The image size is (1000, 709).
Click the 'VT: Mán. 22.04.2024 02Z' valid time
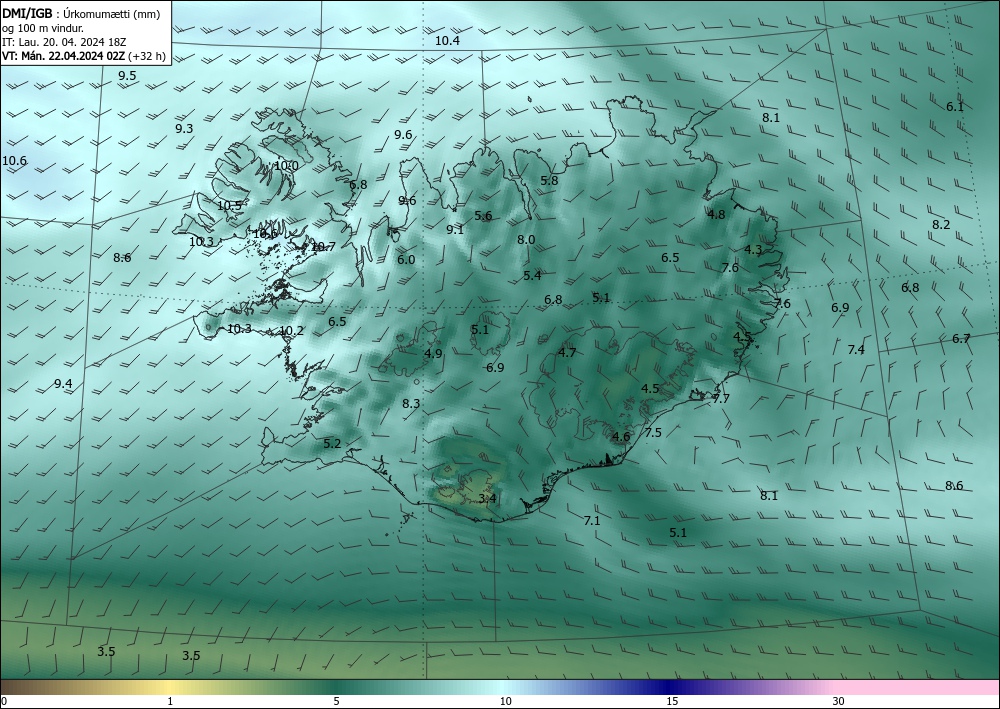pyautogui.click(x=64, y=56)
